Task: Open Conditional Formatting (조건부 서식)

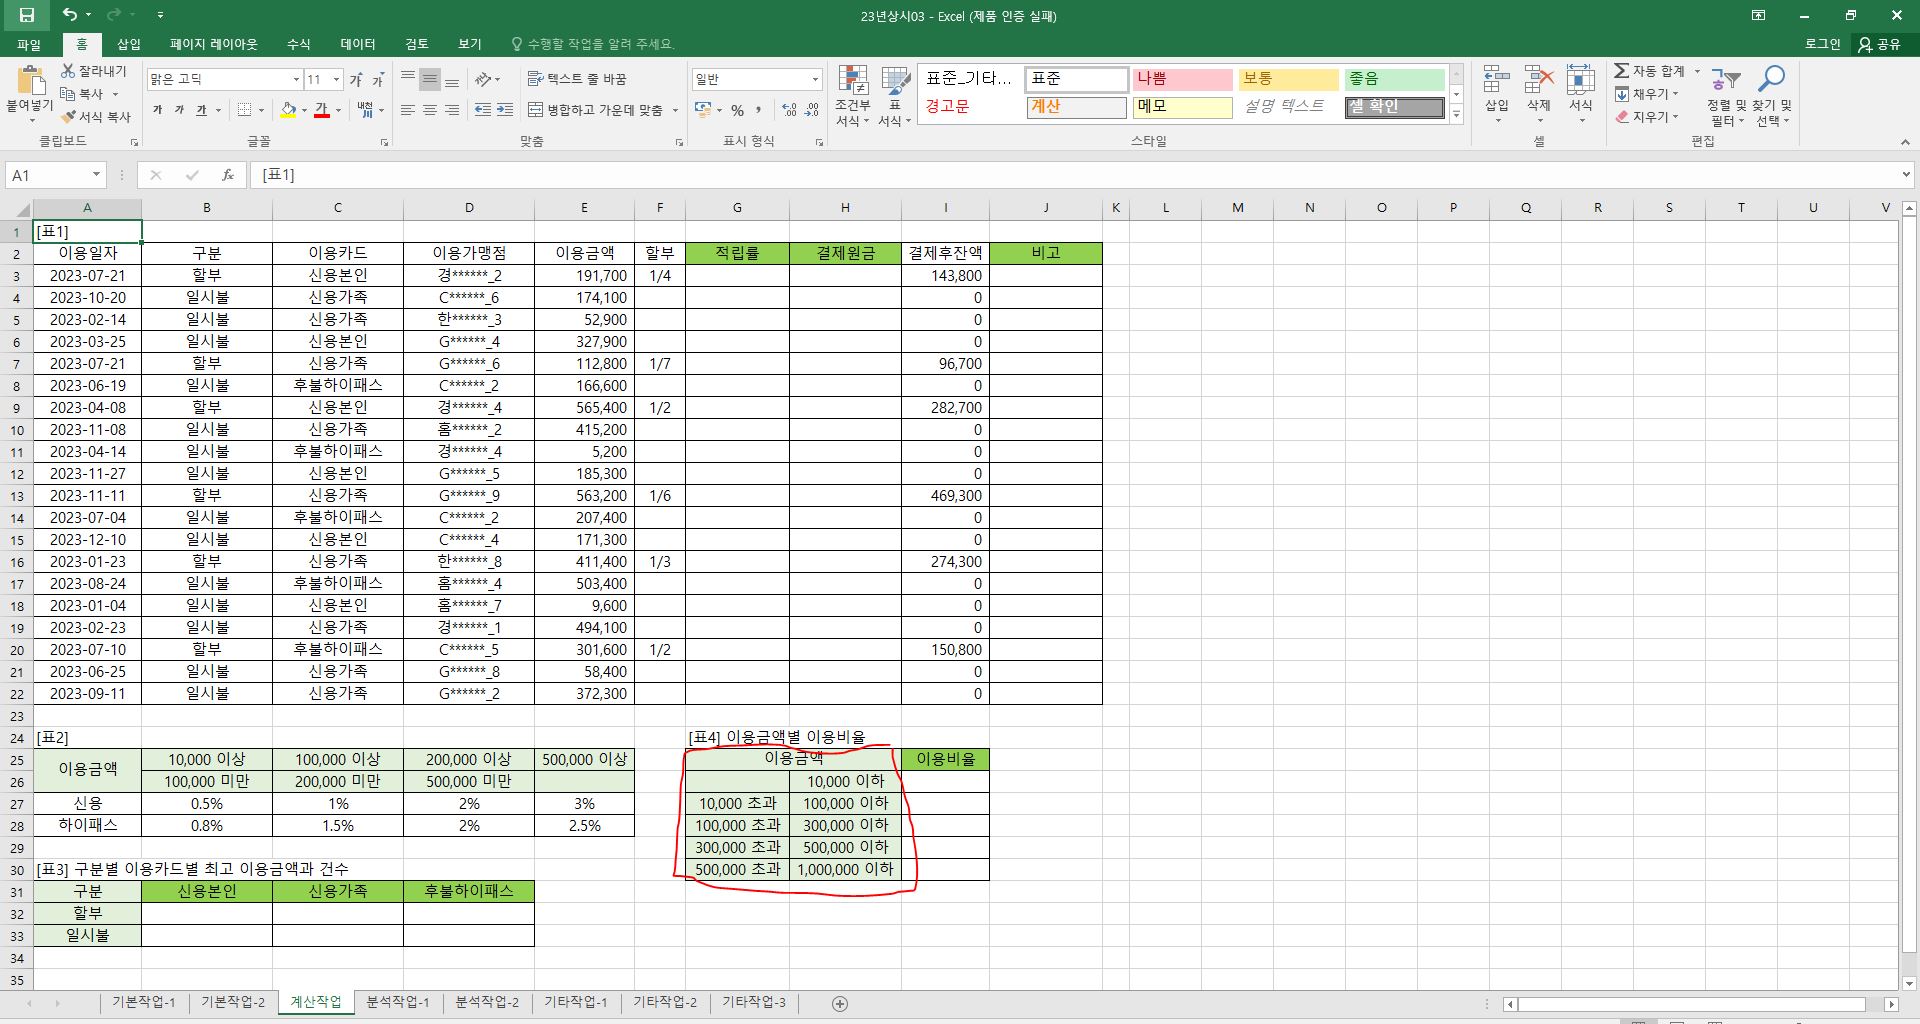Action: (852, 82)
